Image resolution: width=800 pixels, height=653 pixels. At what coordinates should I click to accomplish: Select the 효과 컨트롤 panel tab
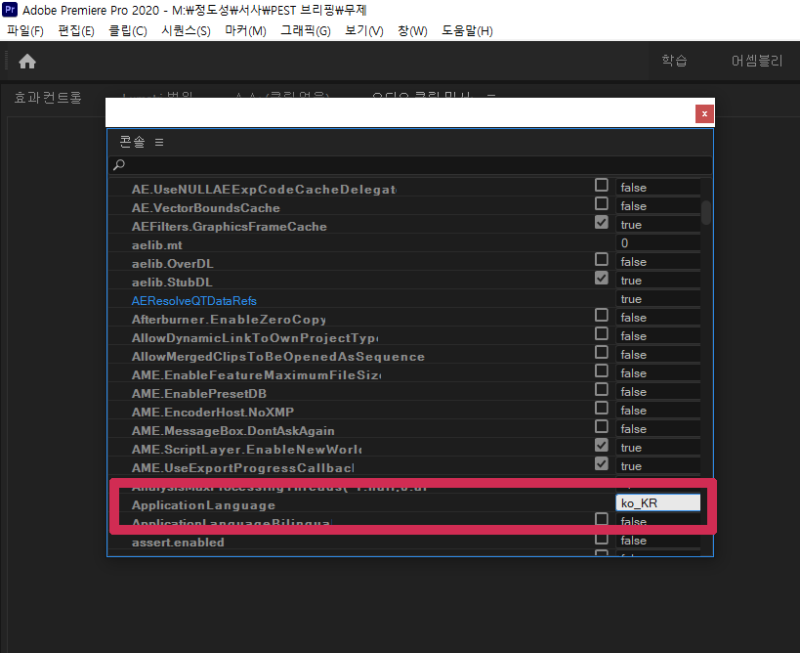click(x=47, y=97)
